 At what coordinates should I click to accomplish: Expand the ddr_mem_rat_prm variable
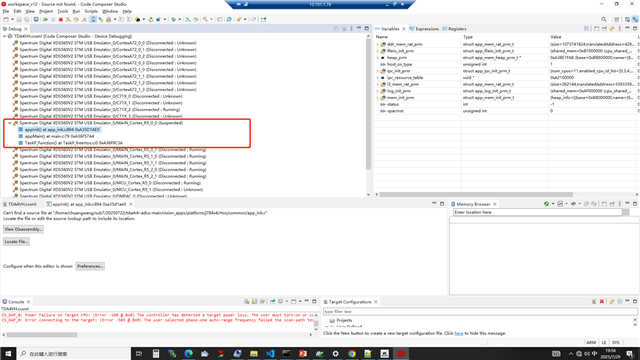pyautogui.click(x=378, y=44)
